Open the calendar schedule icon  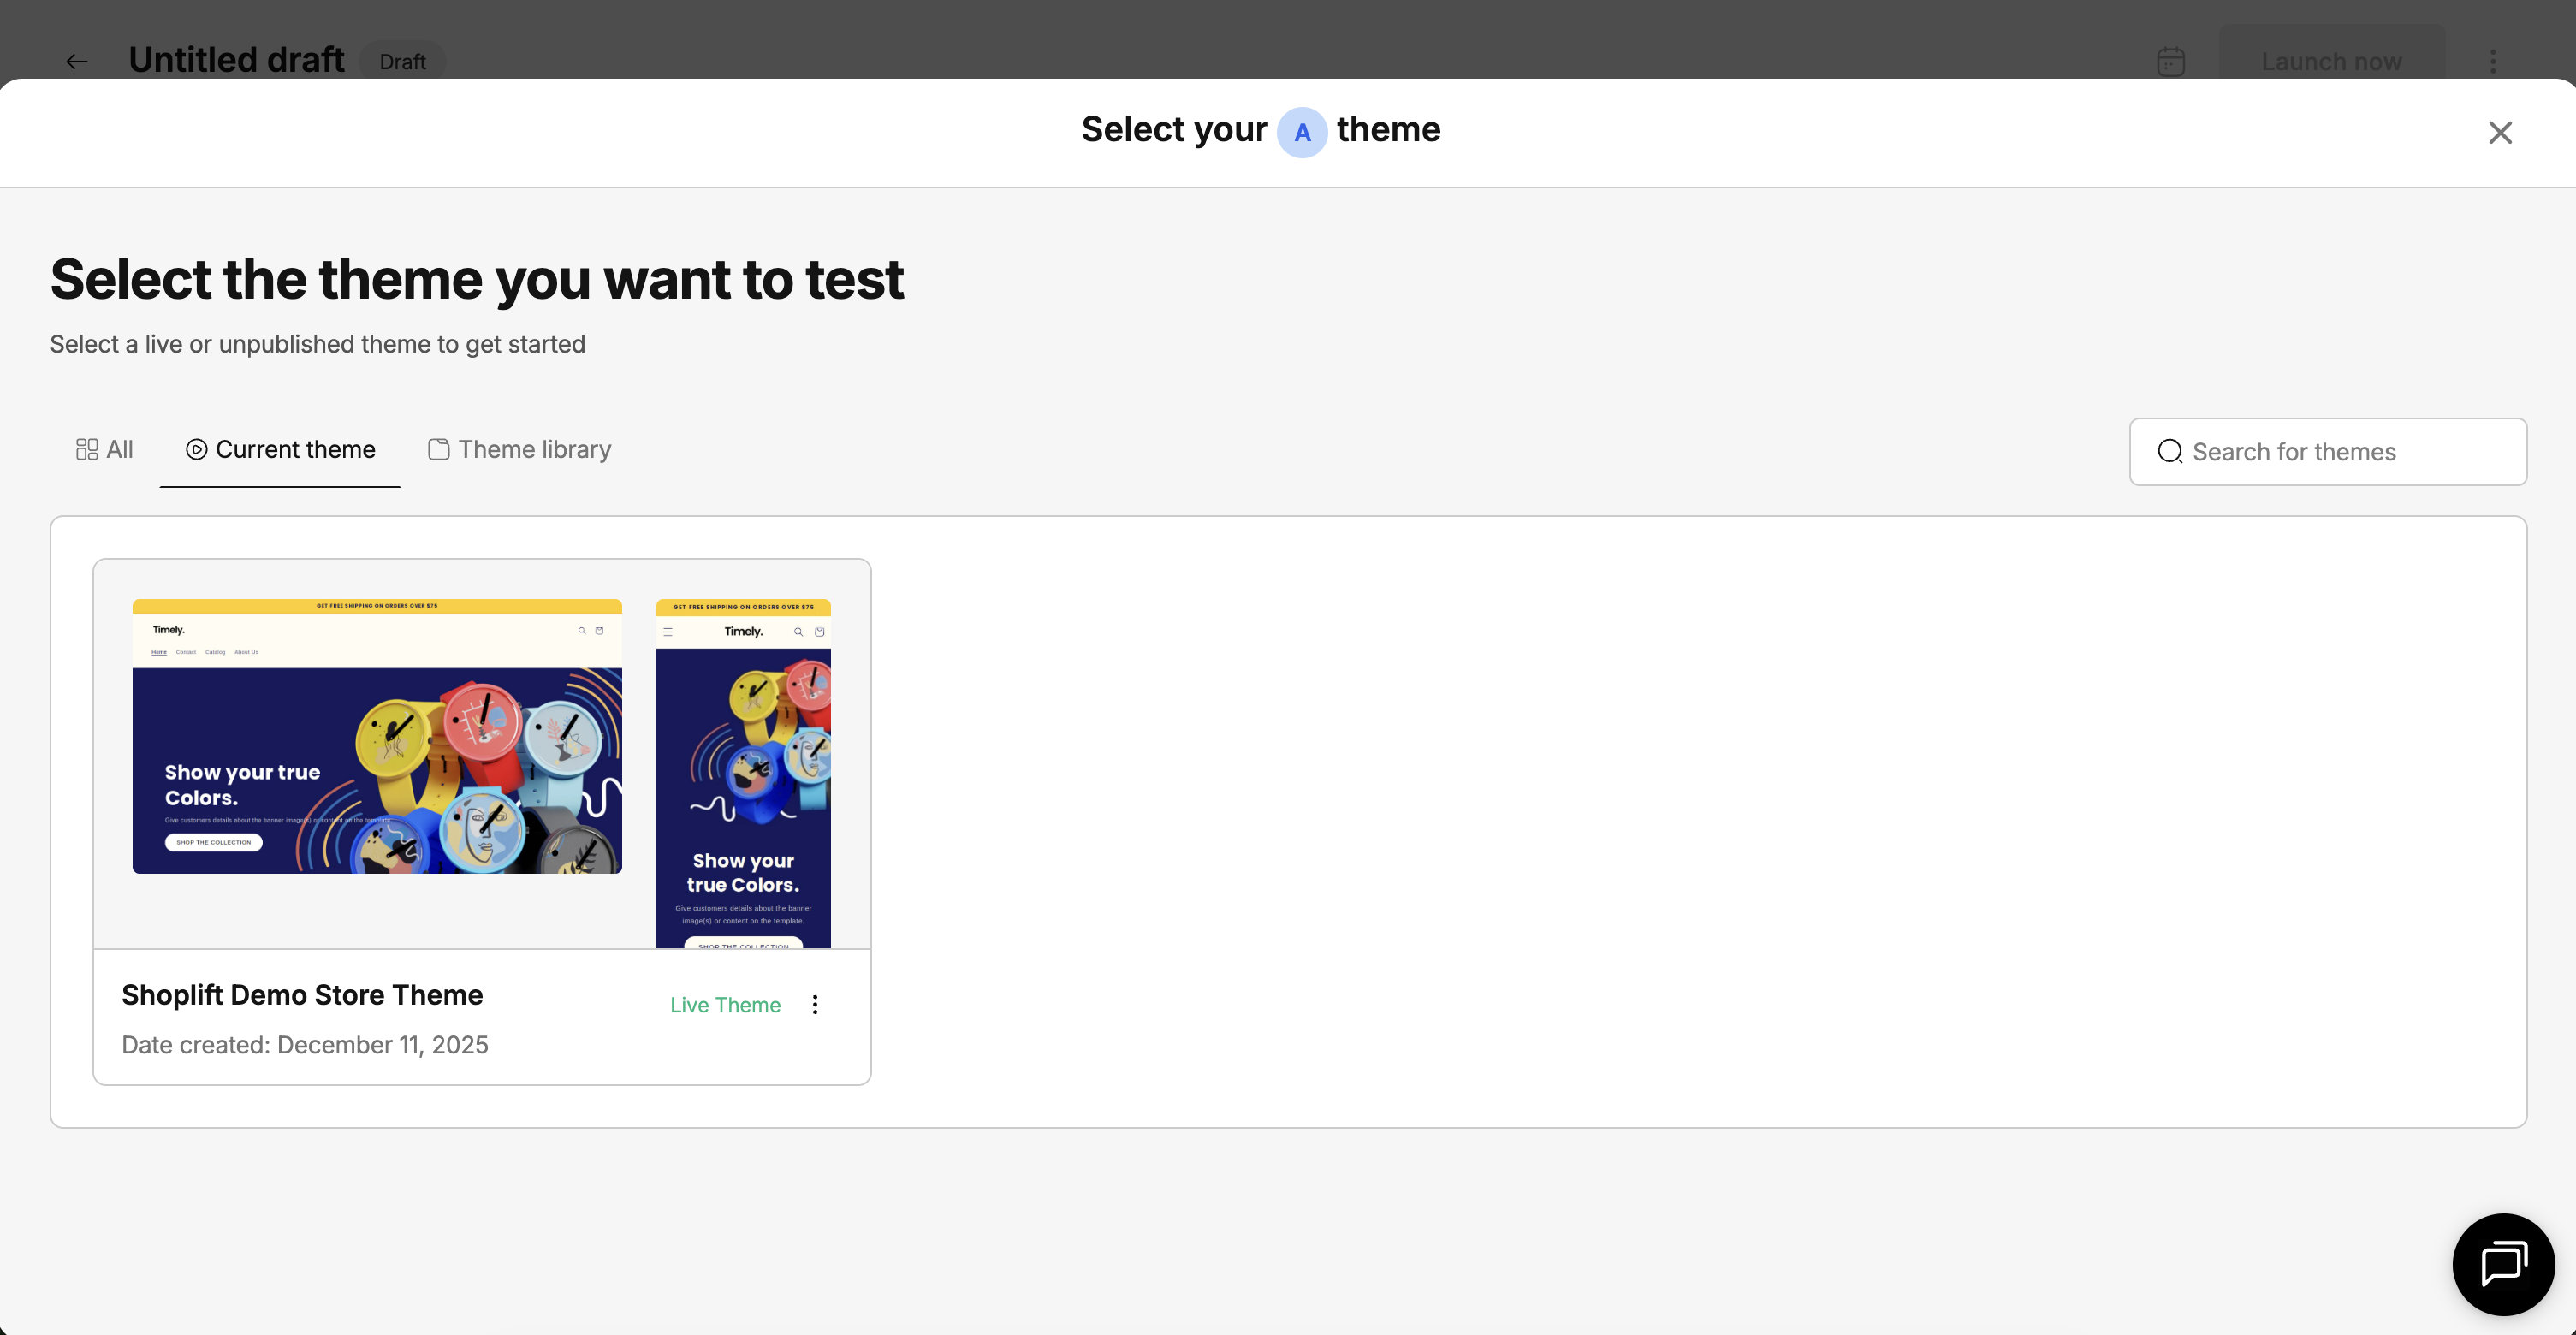coord(2170,62)
